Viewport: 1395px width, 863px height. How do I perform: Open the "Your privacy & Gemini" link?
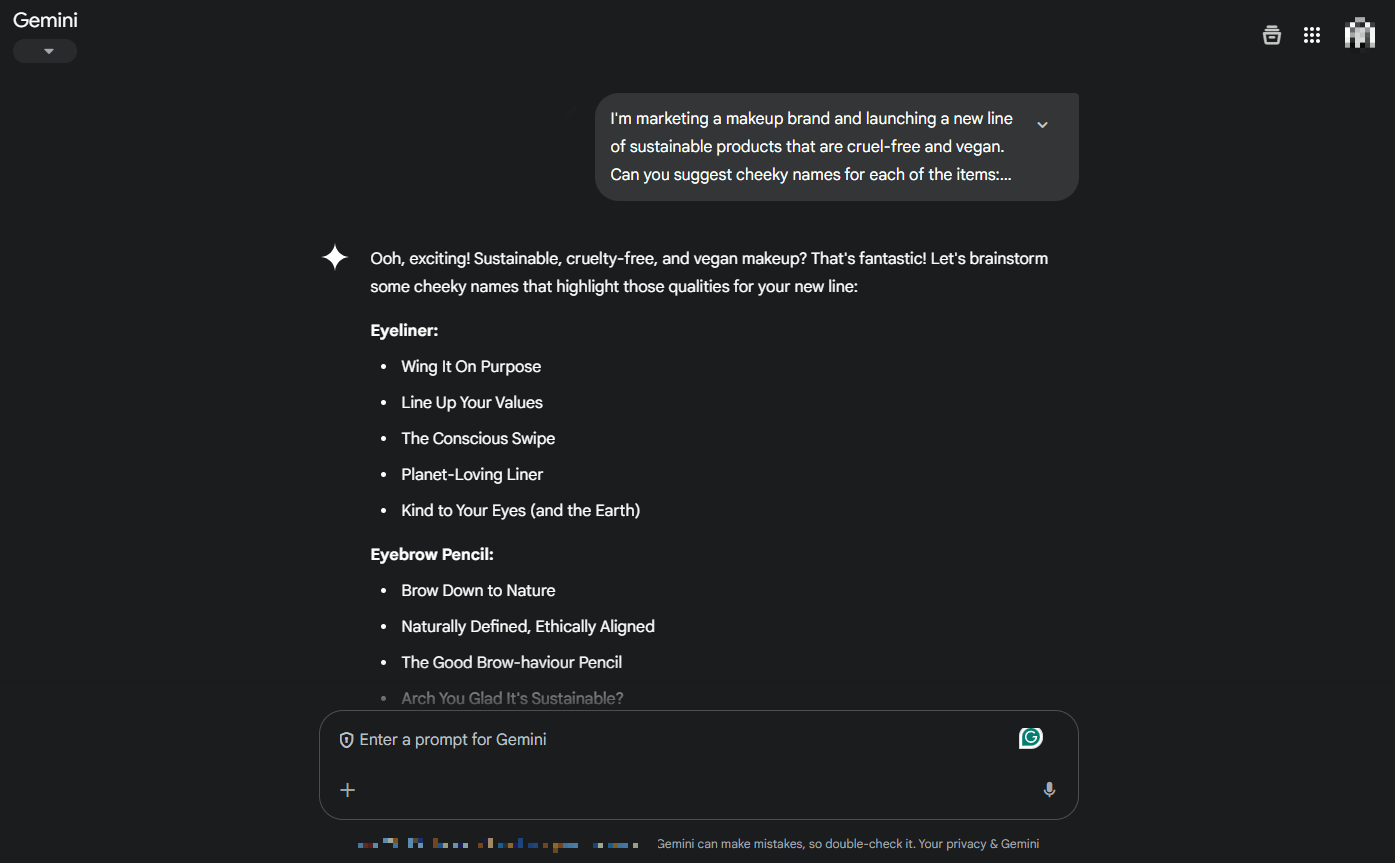(979, 844)
